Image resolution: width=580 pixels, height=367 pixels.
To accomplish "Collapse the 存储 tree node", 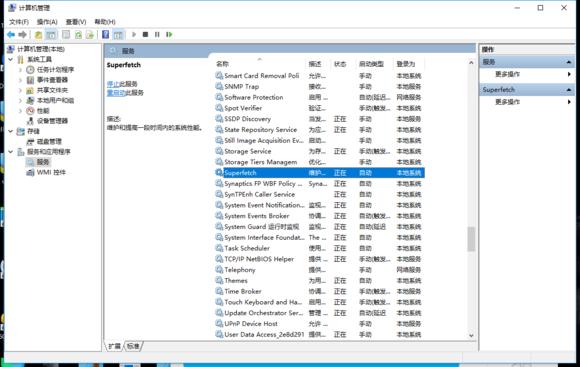I will 11,131.
